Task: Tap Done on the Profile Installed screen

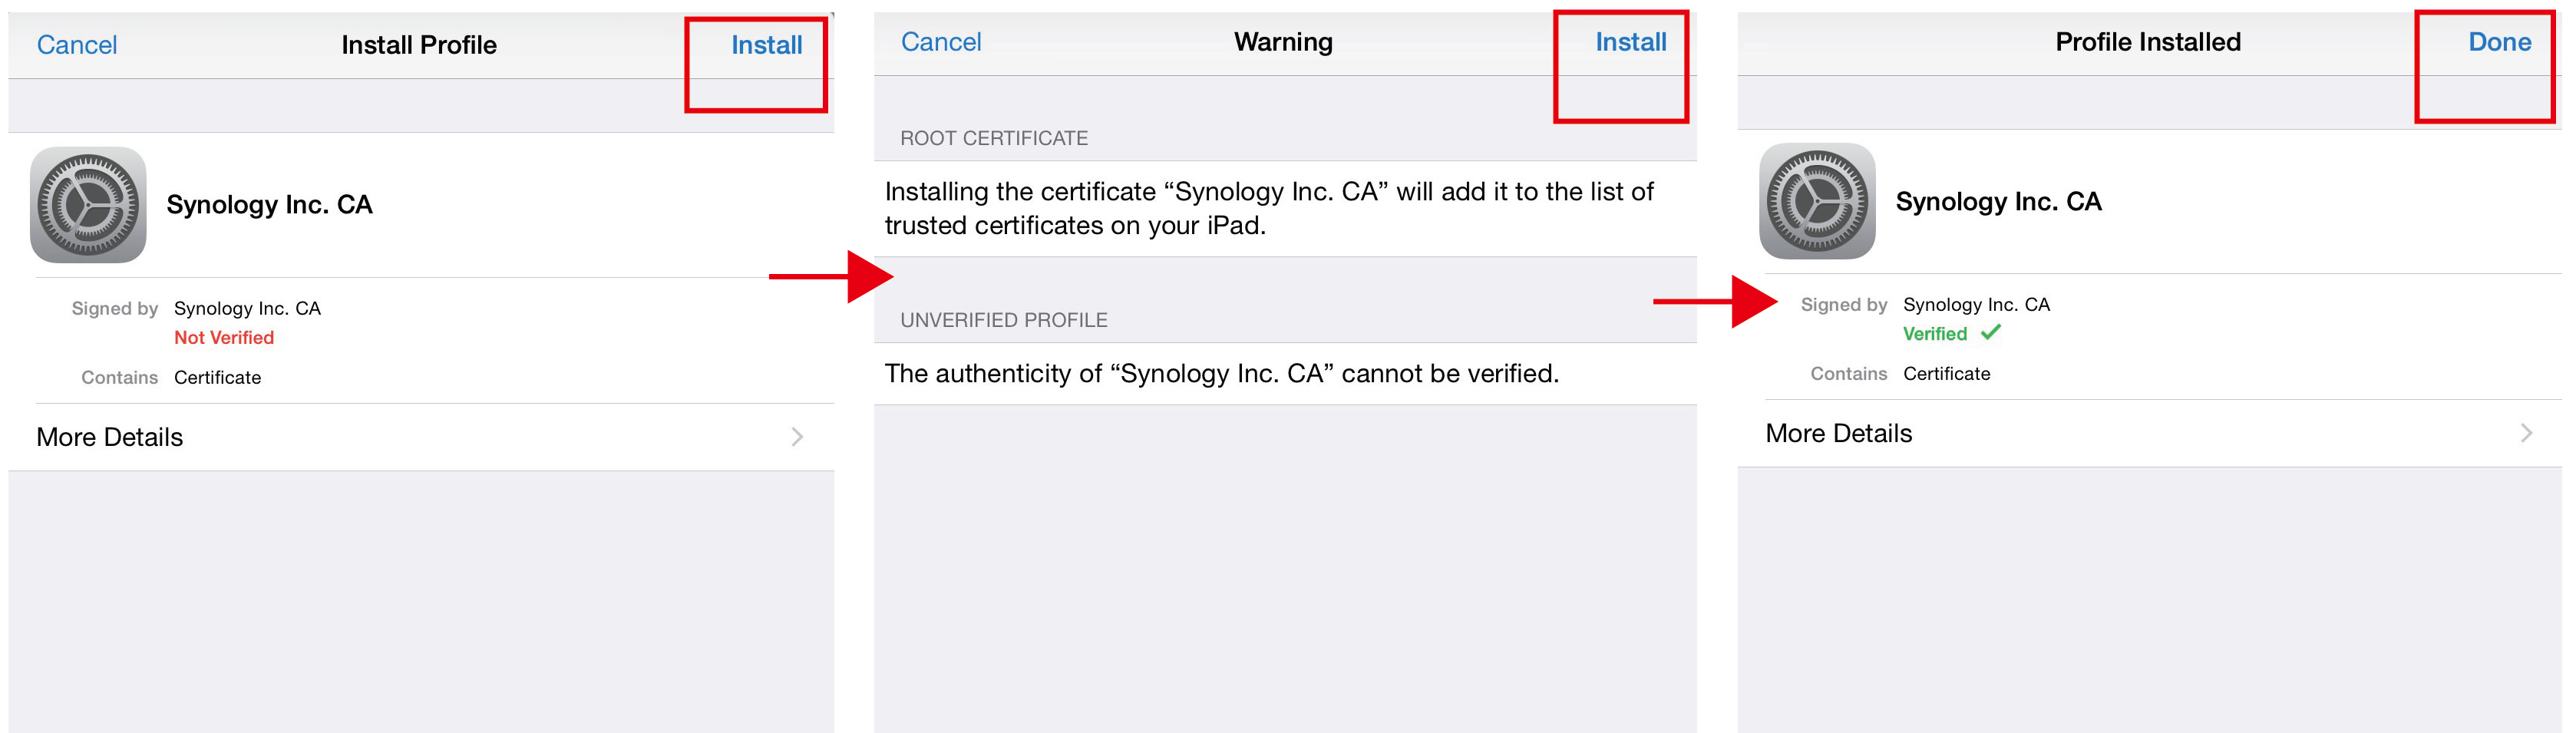Action: click(2499, 41)
